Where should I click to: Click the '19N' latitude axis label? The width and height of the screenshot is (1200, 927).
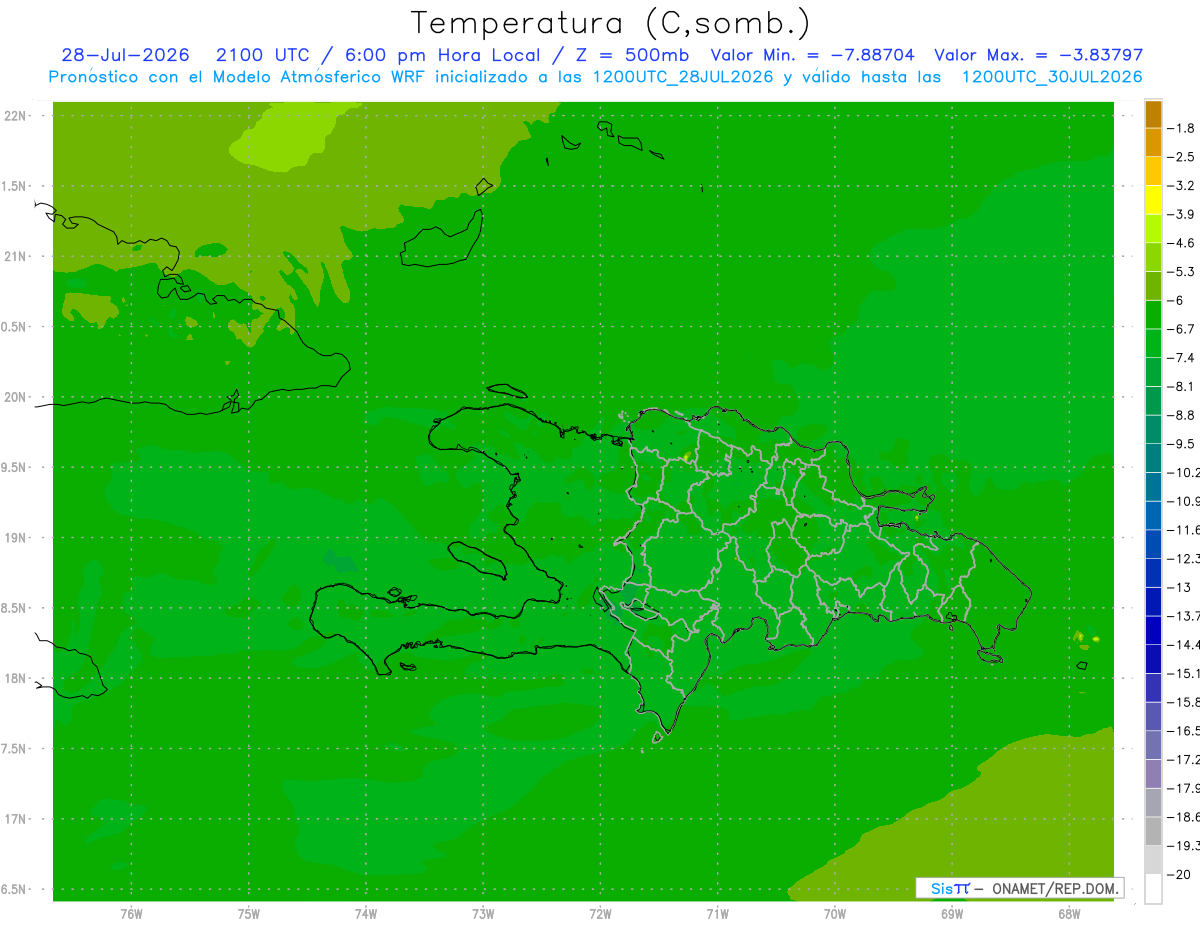click(x=16, y=537)
